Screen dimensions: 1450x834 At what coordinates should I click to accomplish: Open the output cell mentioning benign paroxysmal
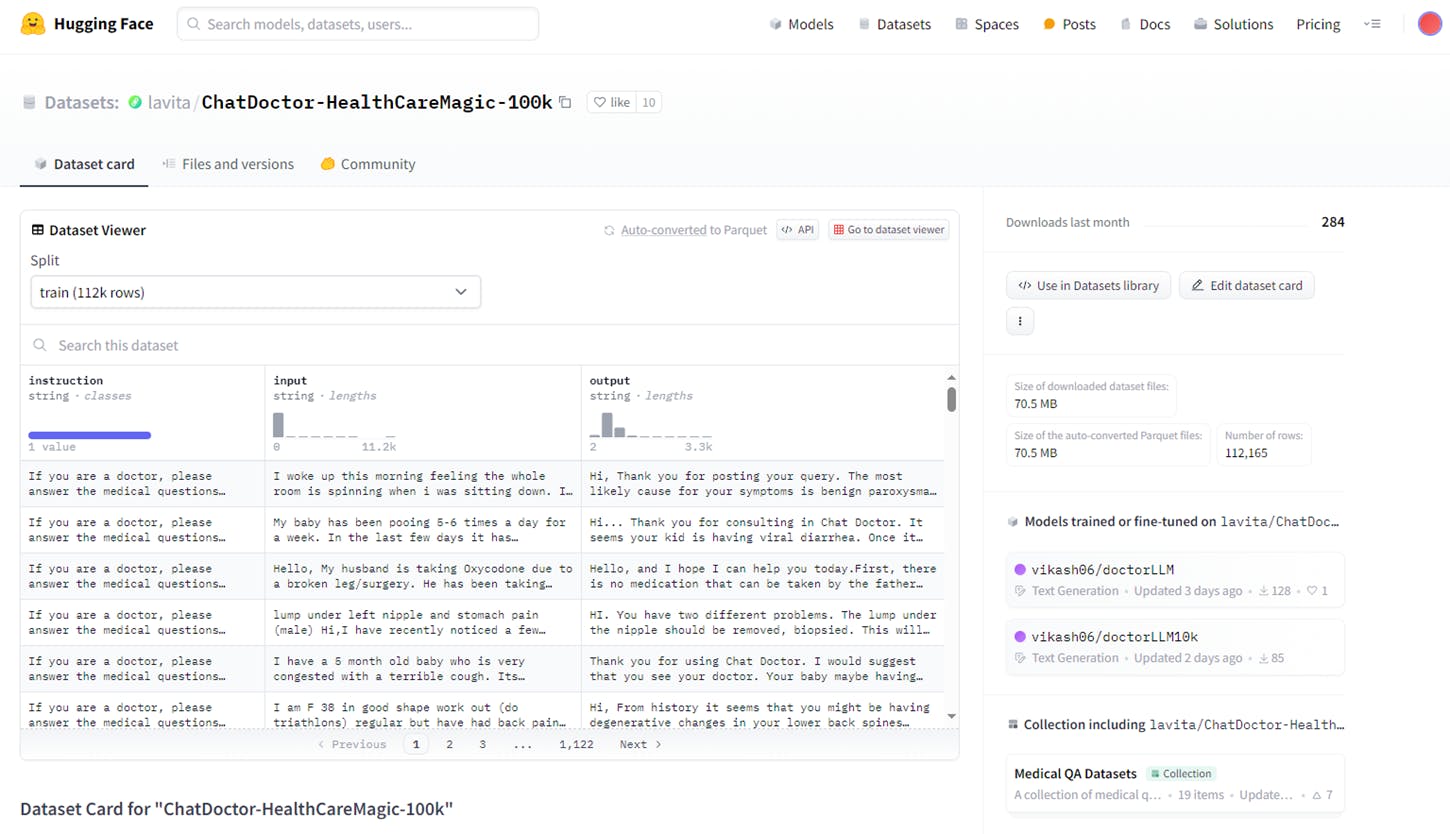[763, 484]
